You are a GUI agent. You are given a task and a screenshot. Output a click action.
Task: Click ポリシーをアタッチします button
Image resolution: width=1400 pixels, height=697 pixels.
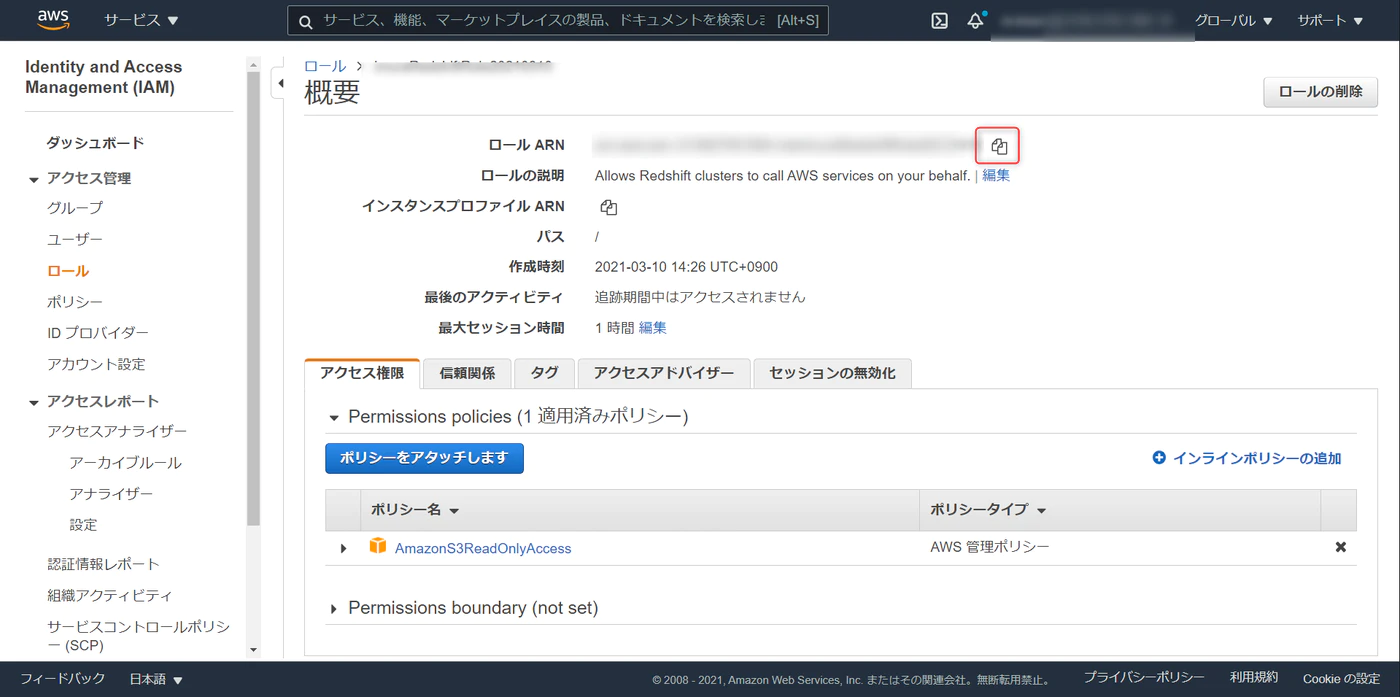click(x=424, y=457)
